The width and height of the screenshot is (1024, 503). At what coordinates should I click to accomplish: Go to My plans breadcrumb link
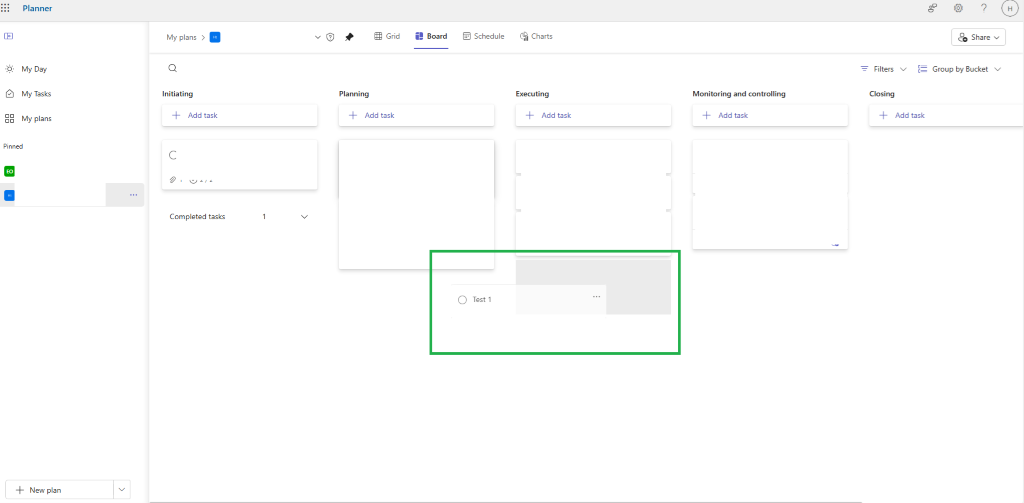[x=181, y=37]
